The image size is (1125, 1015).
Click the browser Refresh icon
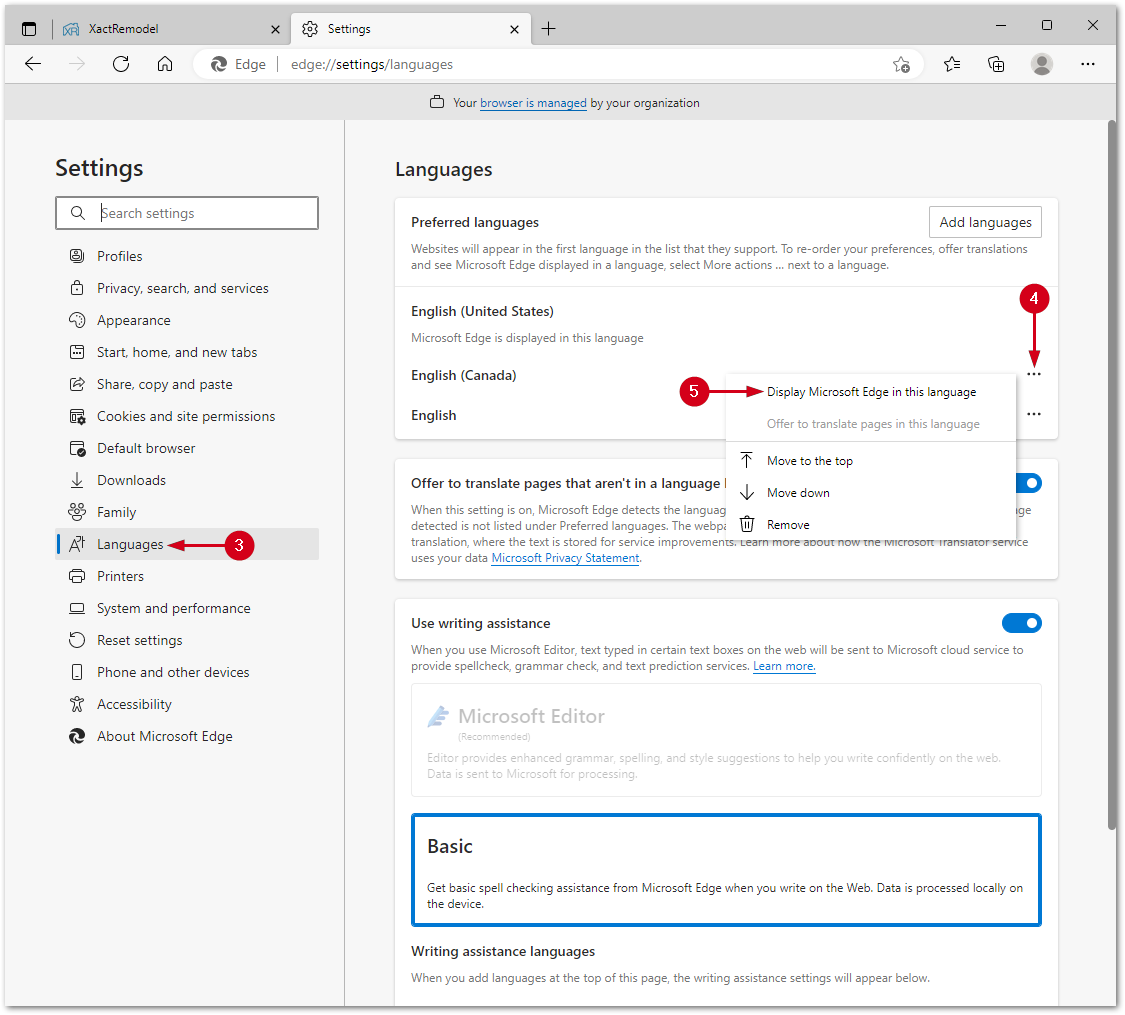(121, 64)
